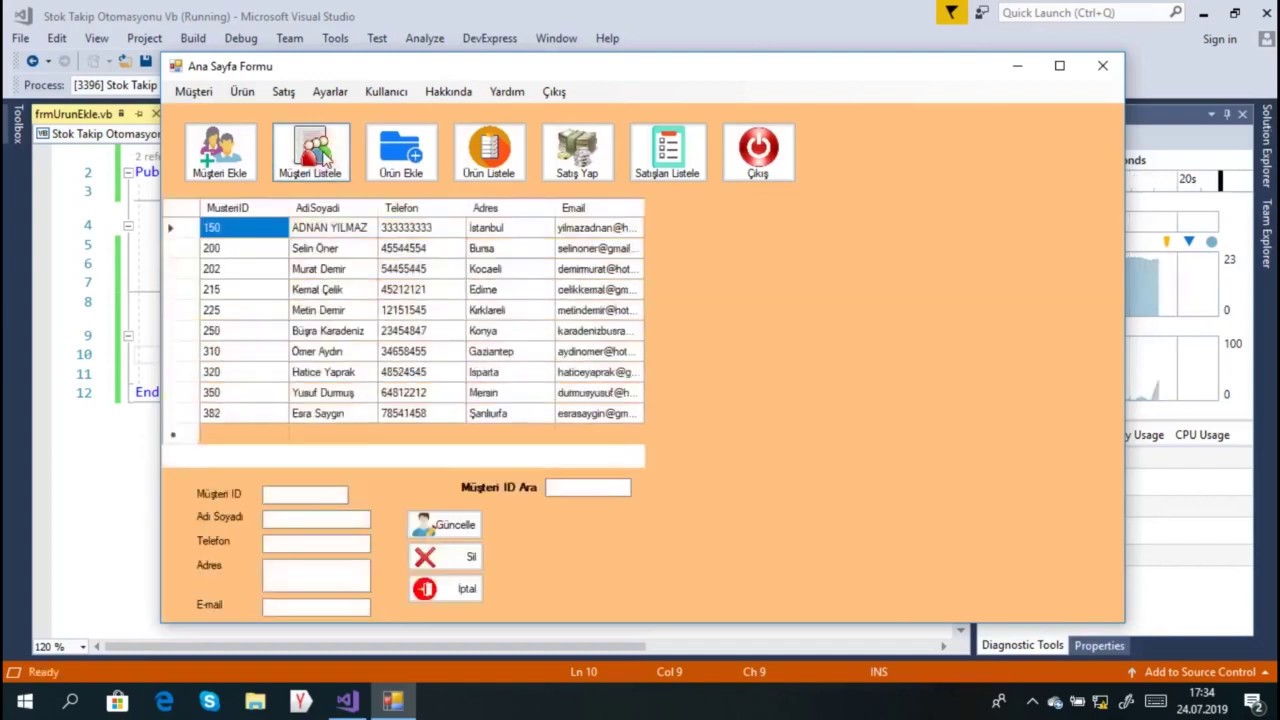1280x720 pixels.
Task: Open Satılan Listele checklist icon
Action: 667,152
